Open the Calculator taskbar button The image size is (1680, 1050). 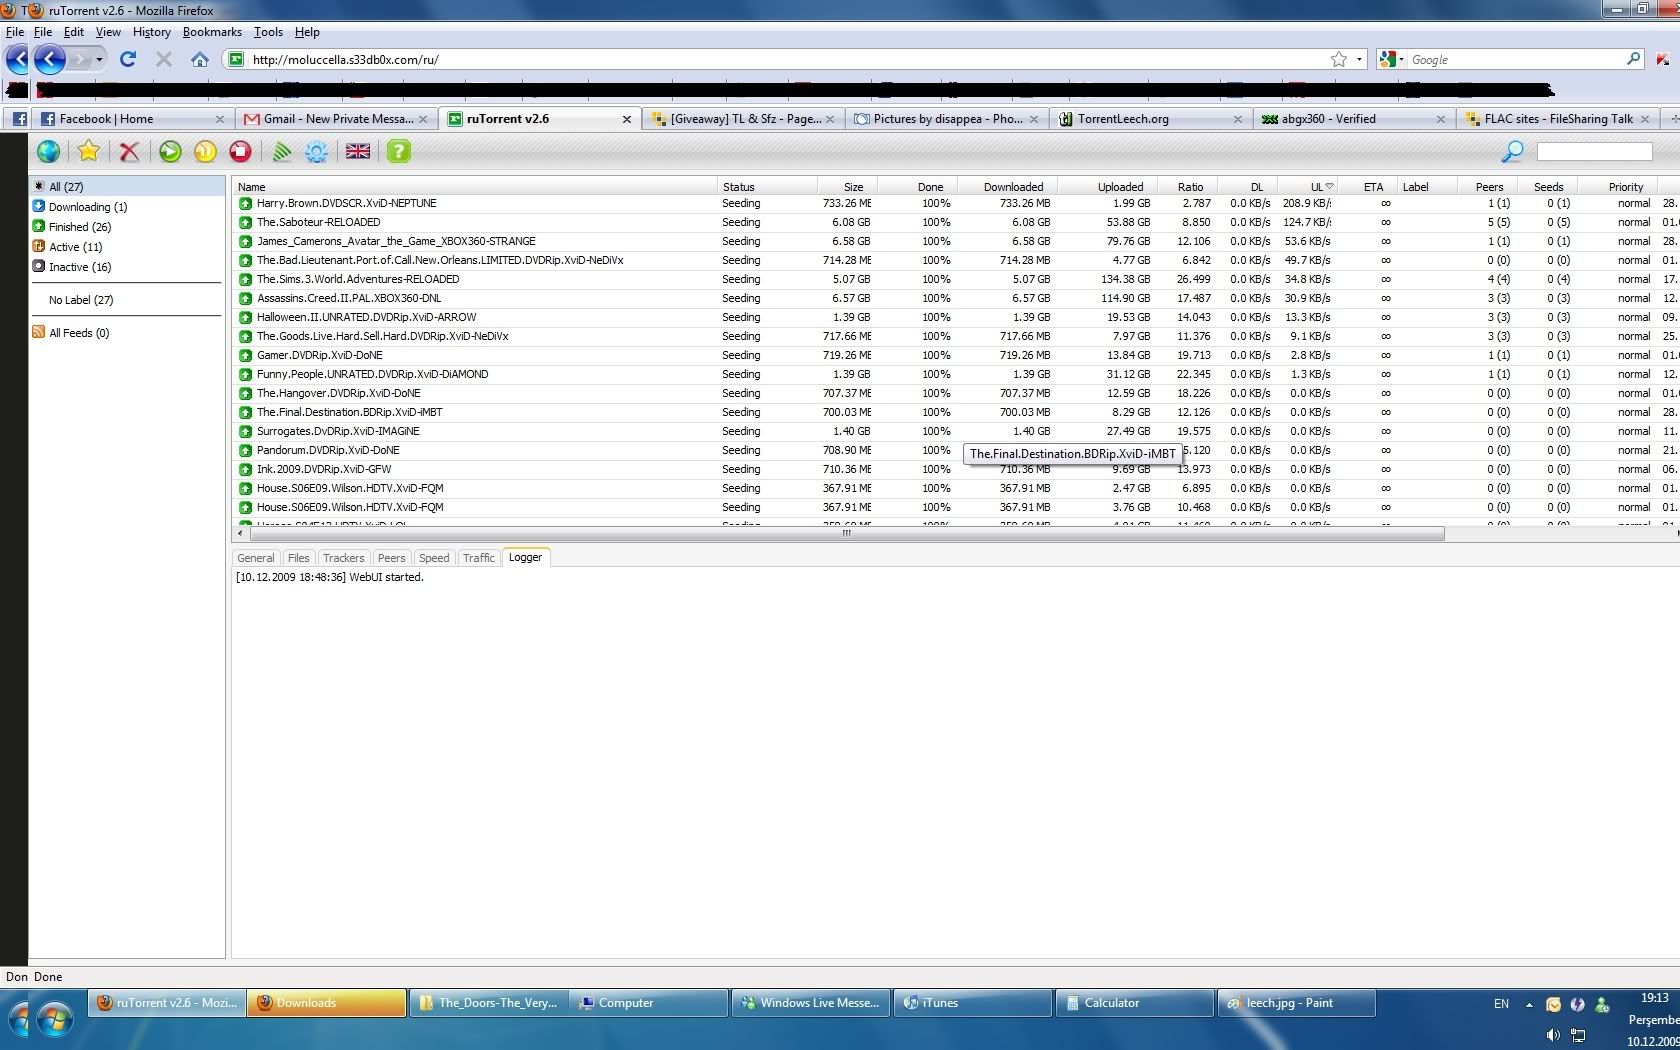pos(1135,1003)
